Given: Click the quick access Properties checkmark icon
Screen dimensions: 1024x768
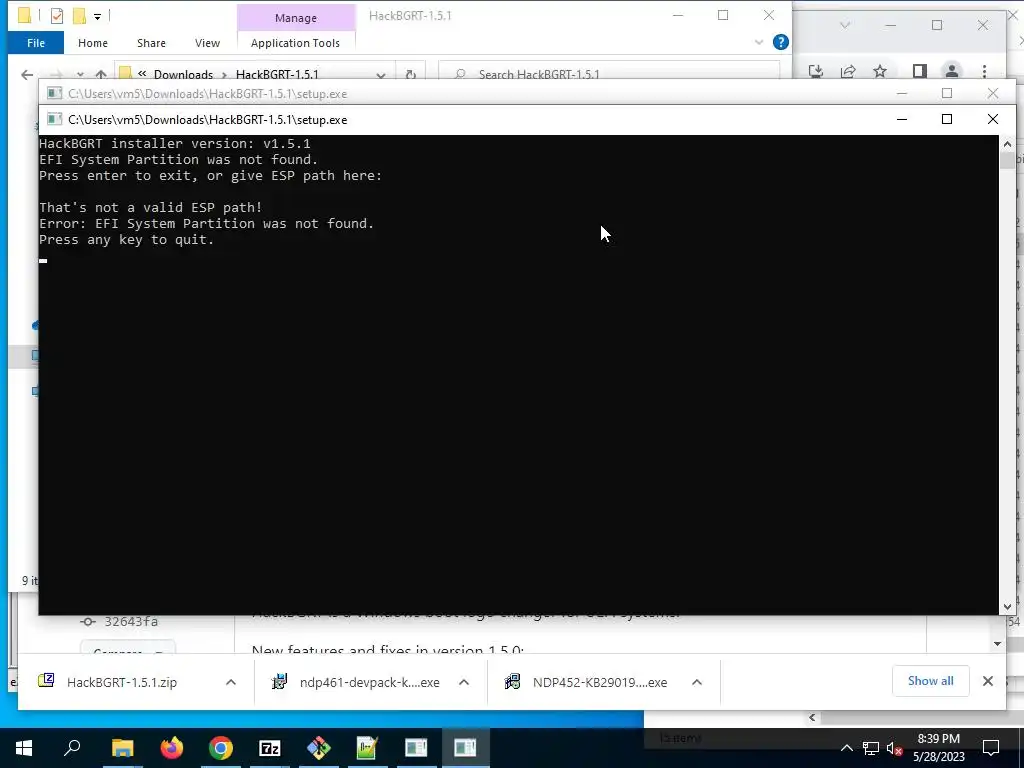Looking at the screenshot, I should (57, 15).
